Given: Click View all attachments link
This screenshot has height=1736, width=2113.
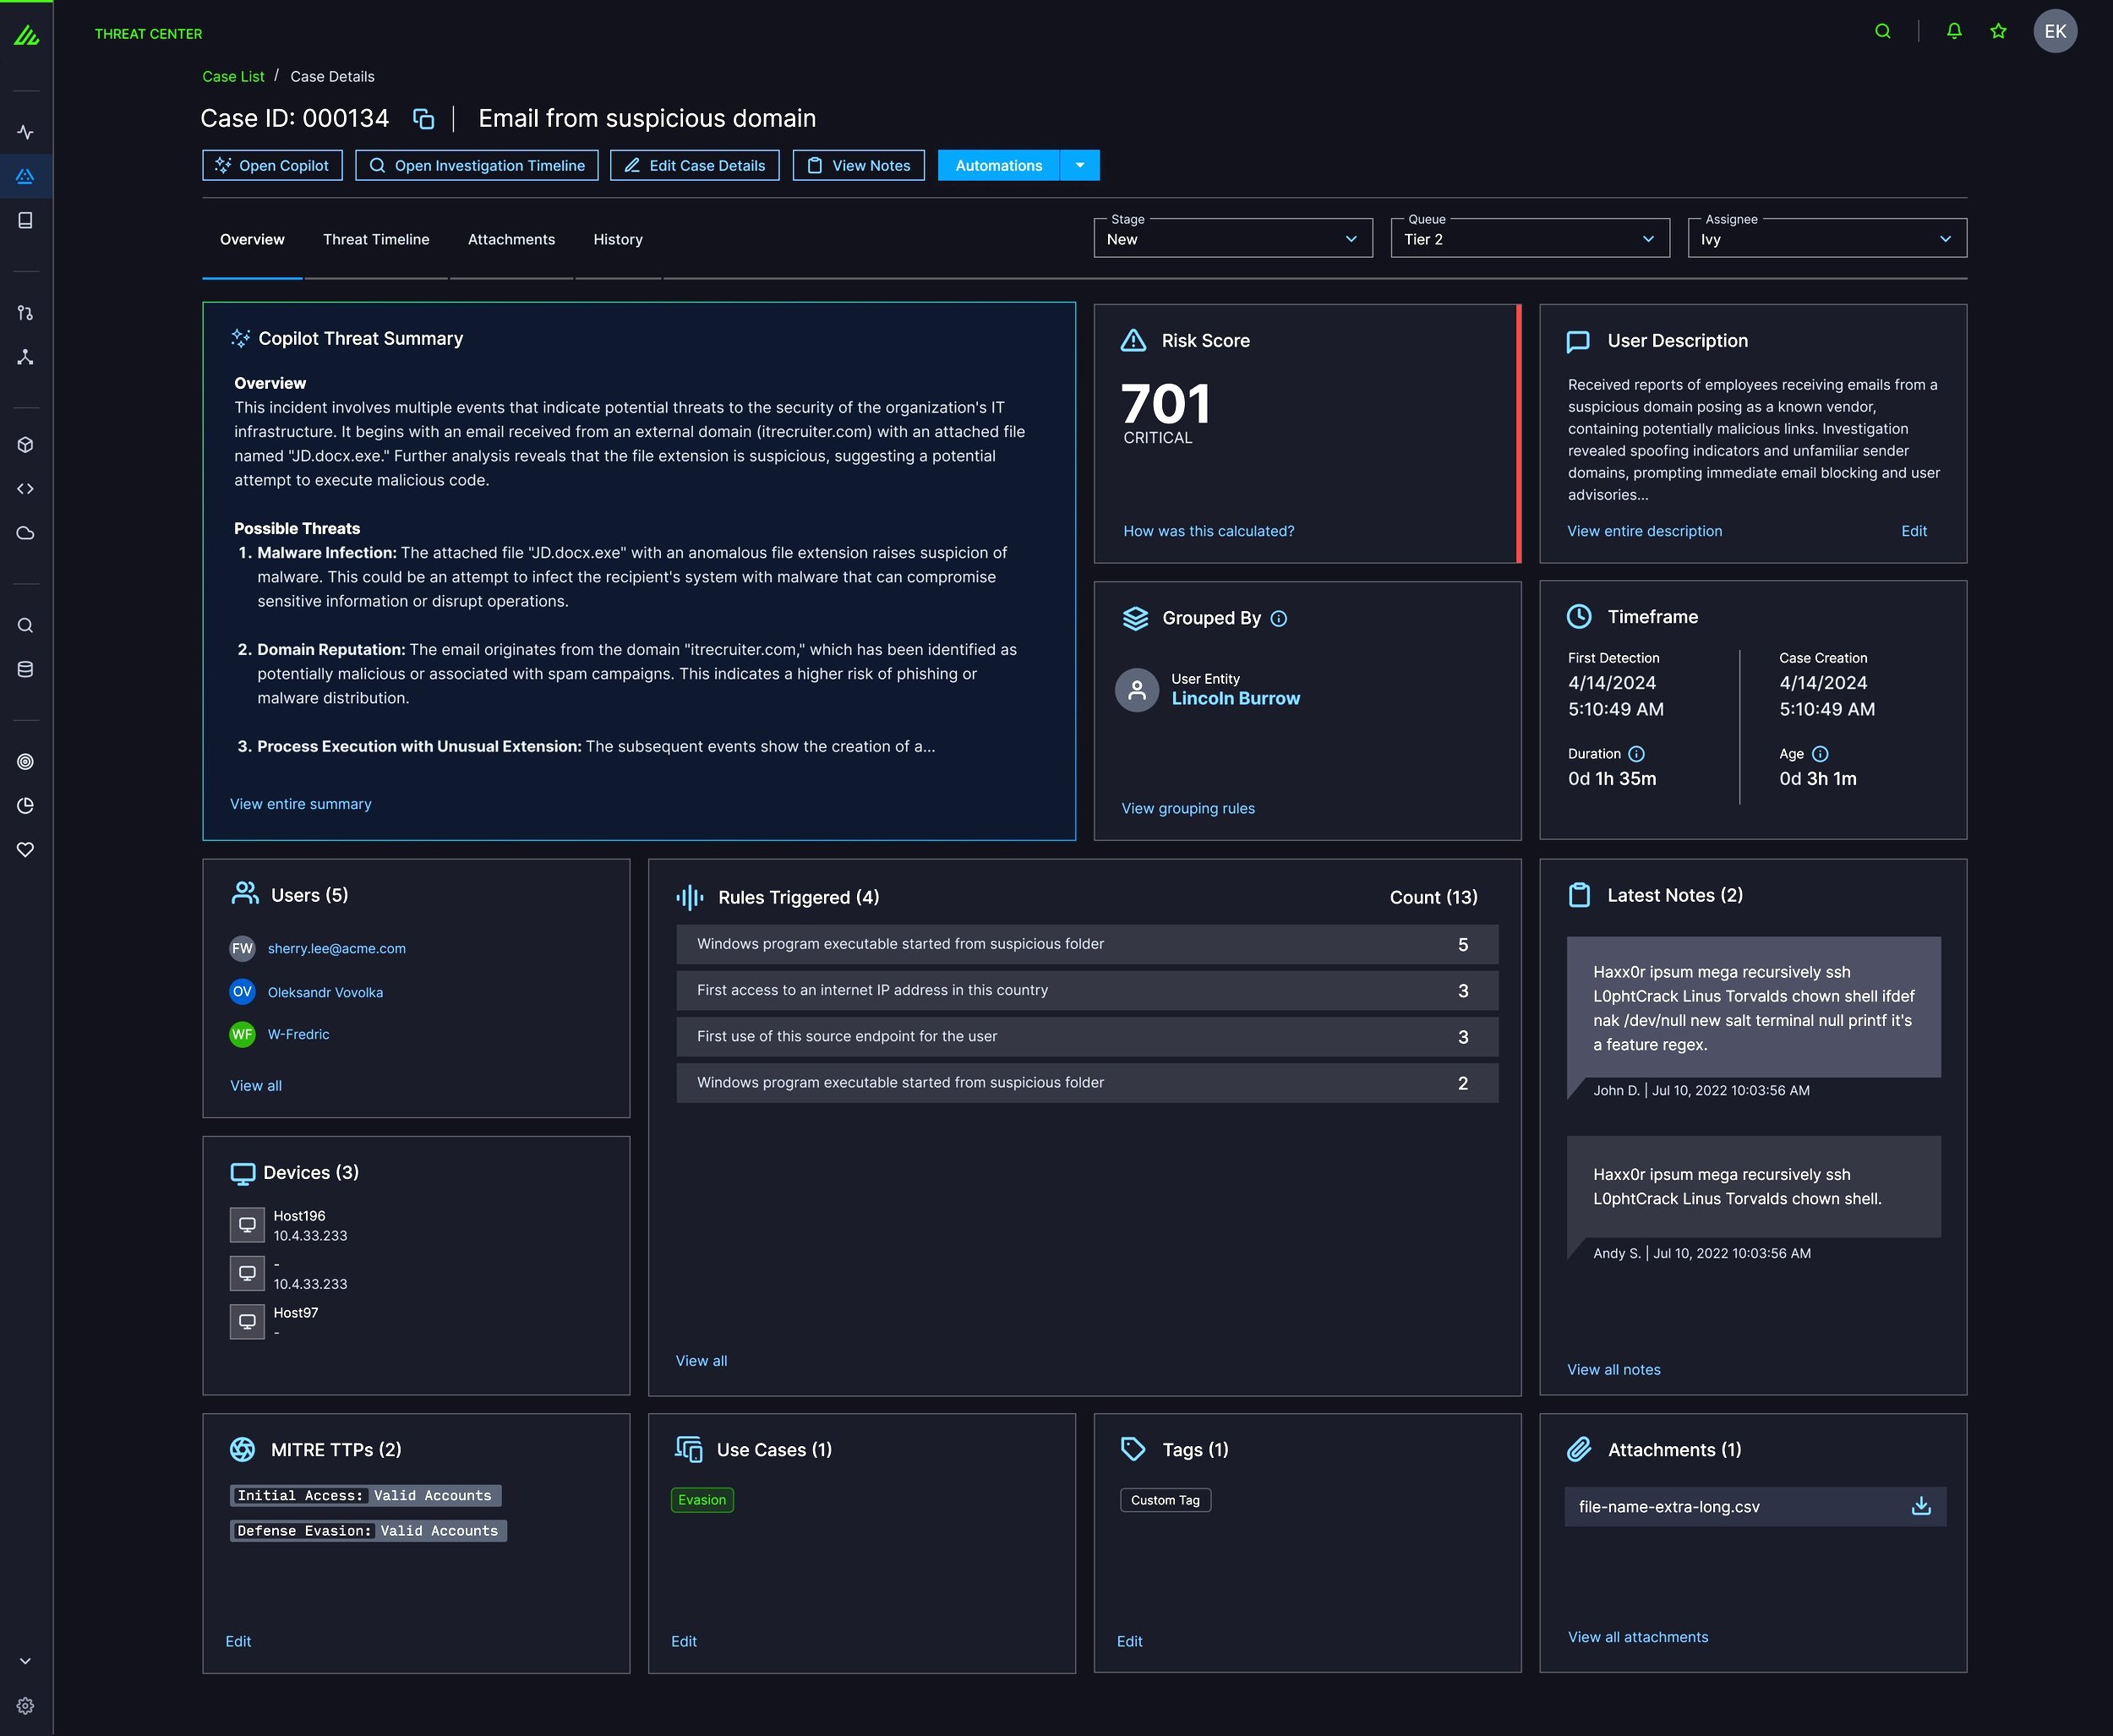Looking at the screenshot, I should pyautogui.click(x=1638, y=1637).
